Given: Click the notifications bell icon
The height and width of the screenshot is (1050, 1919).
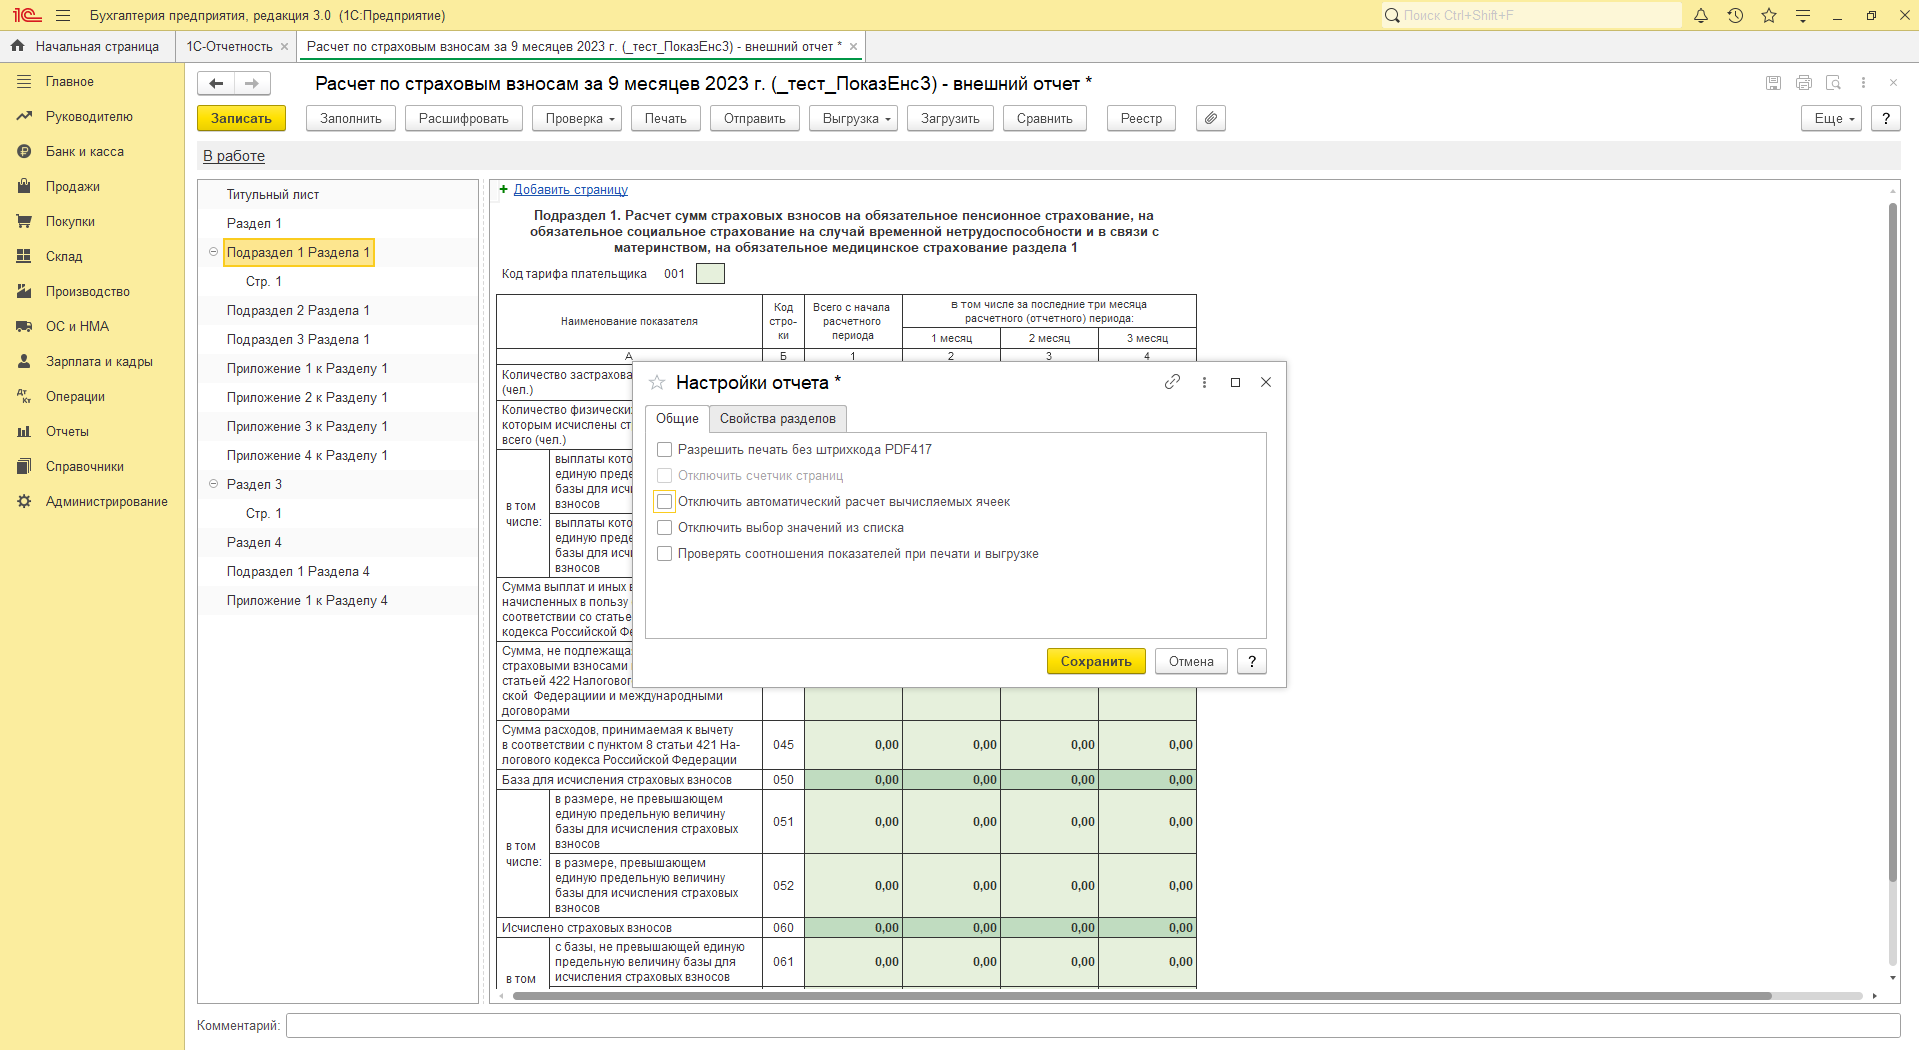Looking at the screenshot, I should click(1701, 16).
